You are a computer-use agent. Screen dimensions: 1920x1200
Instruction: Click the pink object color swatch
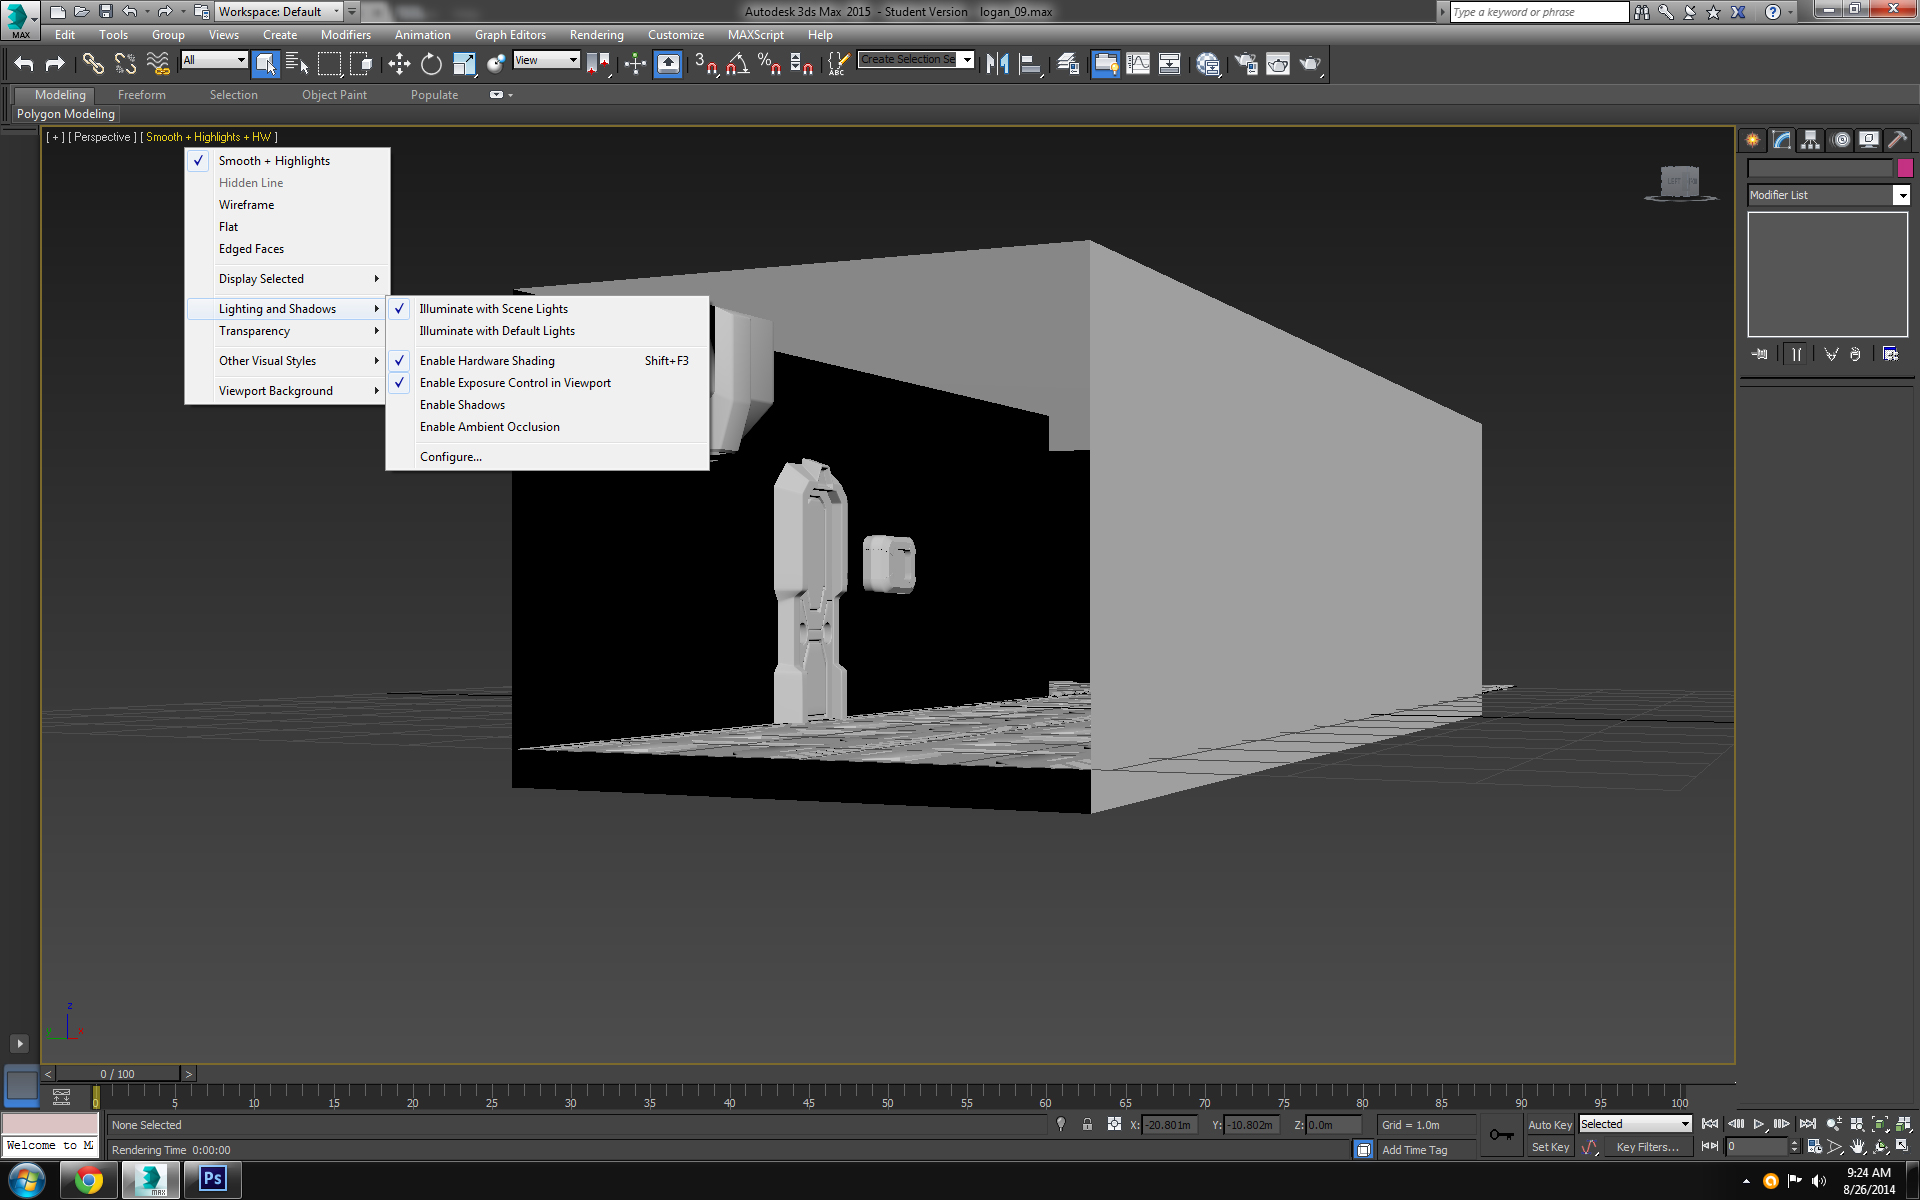click(x=1905, y=168)
